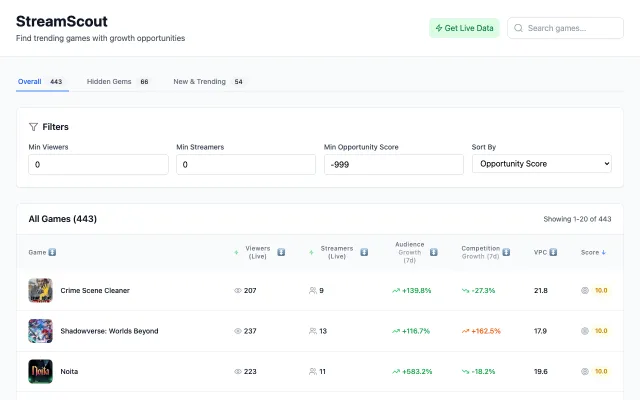
Task: Click the Score column sort arrow
Action: pos(604,252)
